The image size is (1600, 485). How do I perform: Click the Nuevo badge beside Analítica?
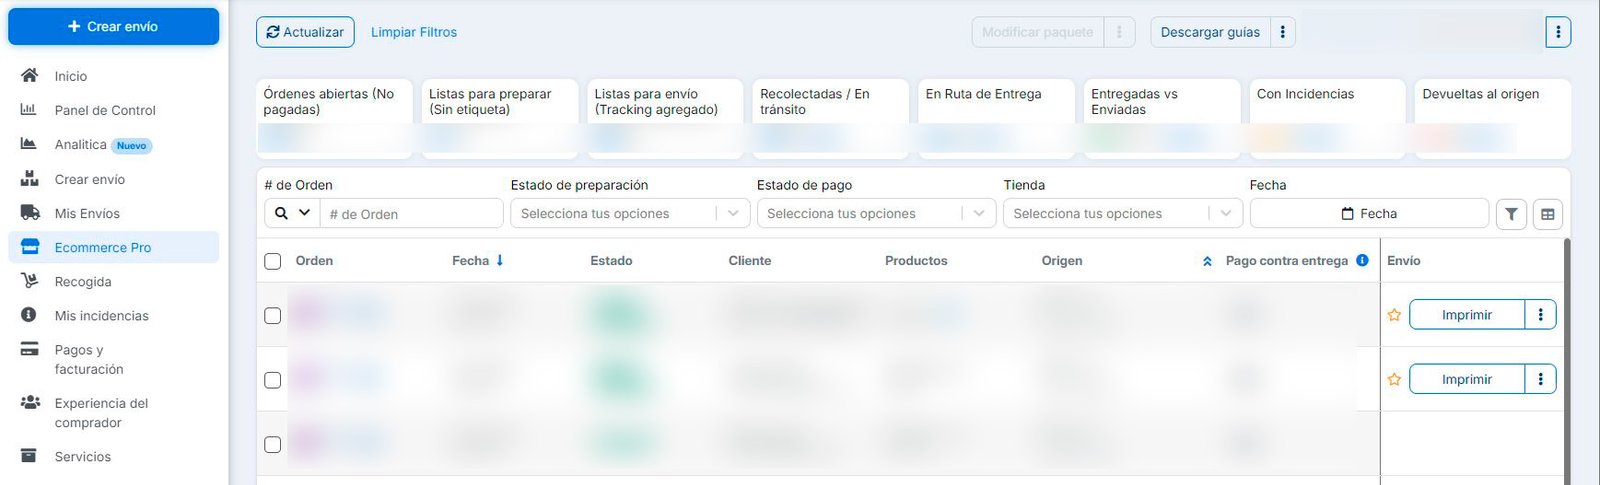(131, 145)
